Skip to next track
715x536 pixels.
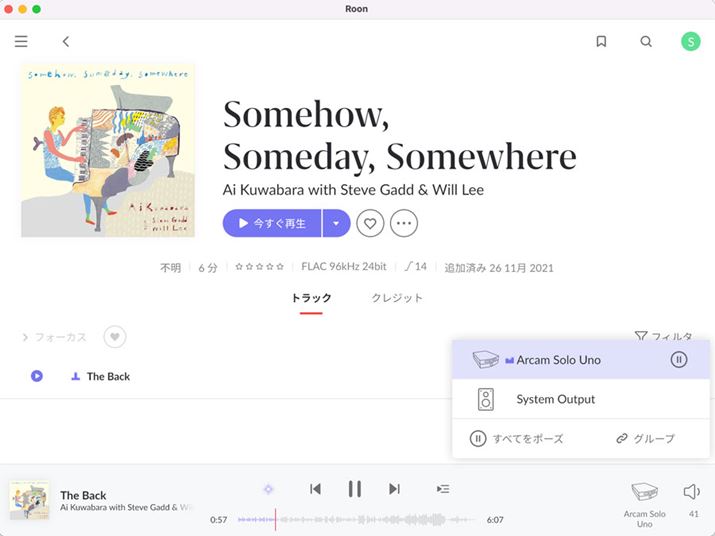coord(394,489)
